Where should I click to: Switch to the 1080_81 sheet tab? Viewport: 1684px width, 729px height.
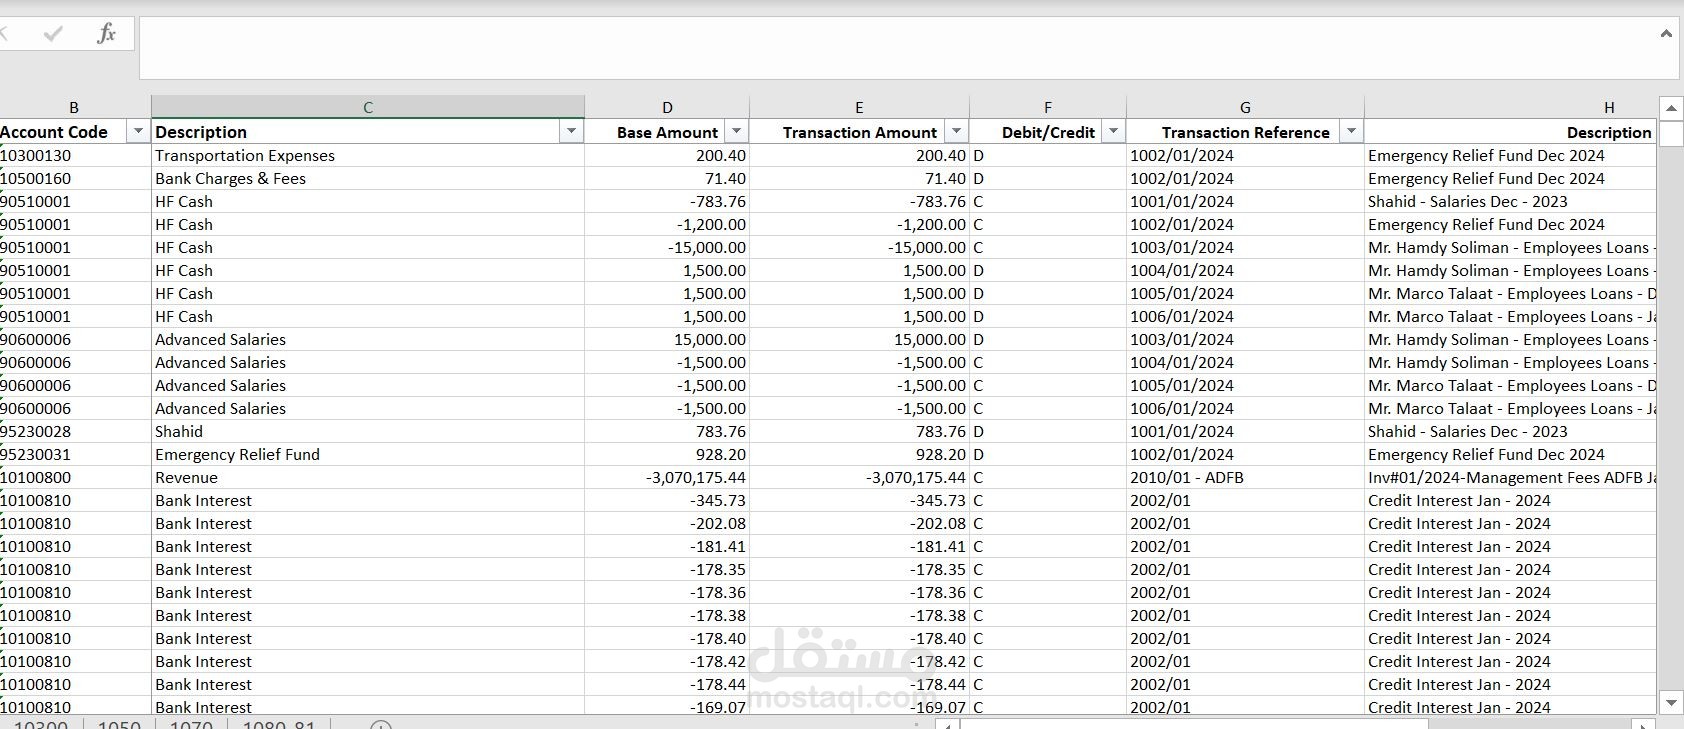[279, 724]
